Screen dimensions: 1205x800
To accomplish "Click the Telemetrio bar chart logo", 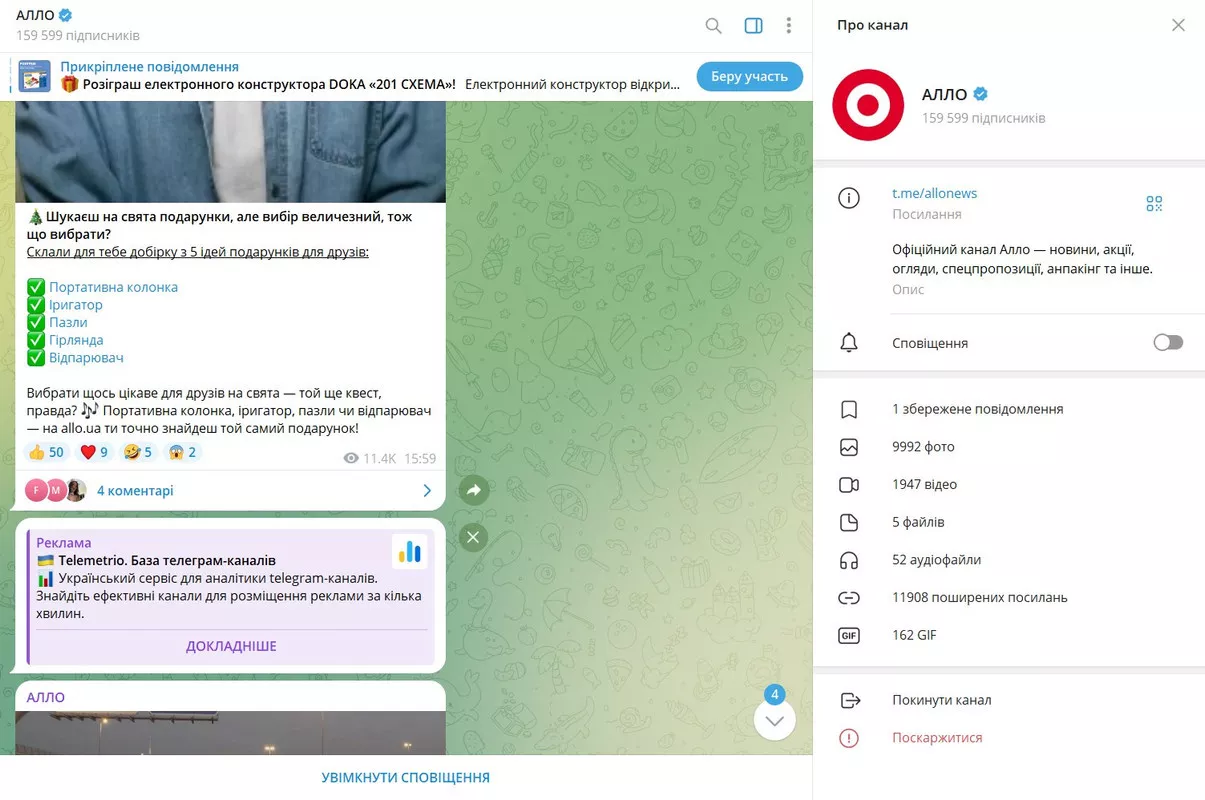I will (x=409, y=552).
